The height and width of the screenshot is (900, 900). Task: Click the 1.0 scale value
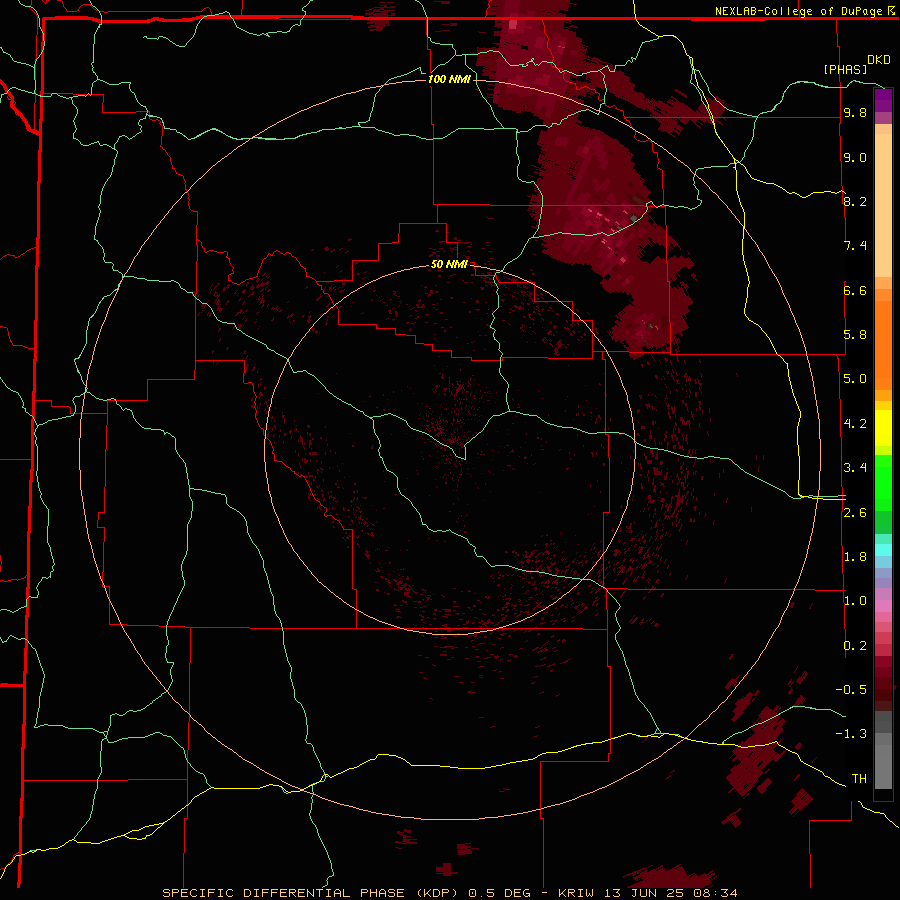point(855,601)
